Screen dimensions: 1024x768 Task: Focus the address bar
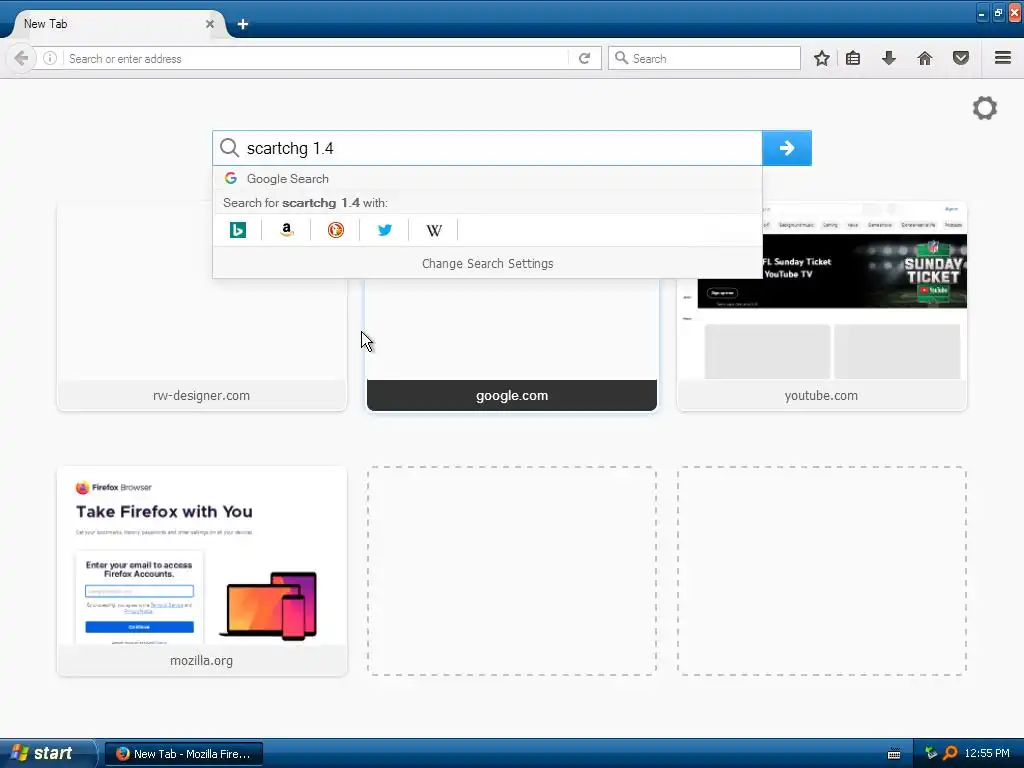(x=318, y=58)
